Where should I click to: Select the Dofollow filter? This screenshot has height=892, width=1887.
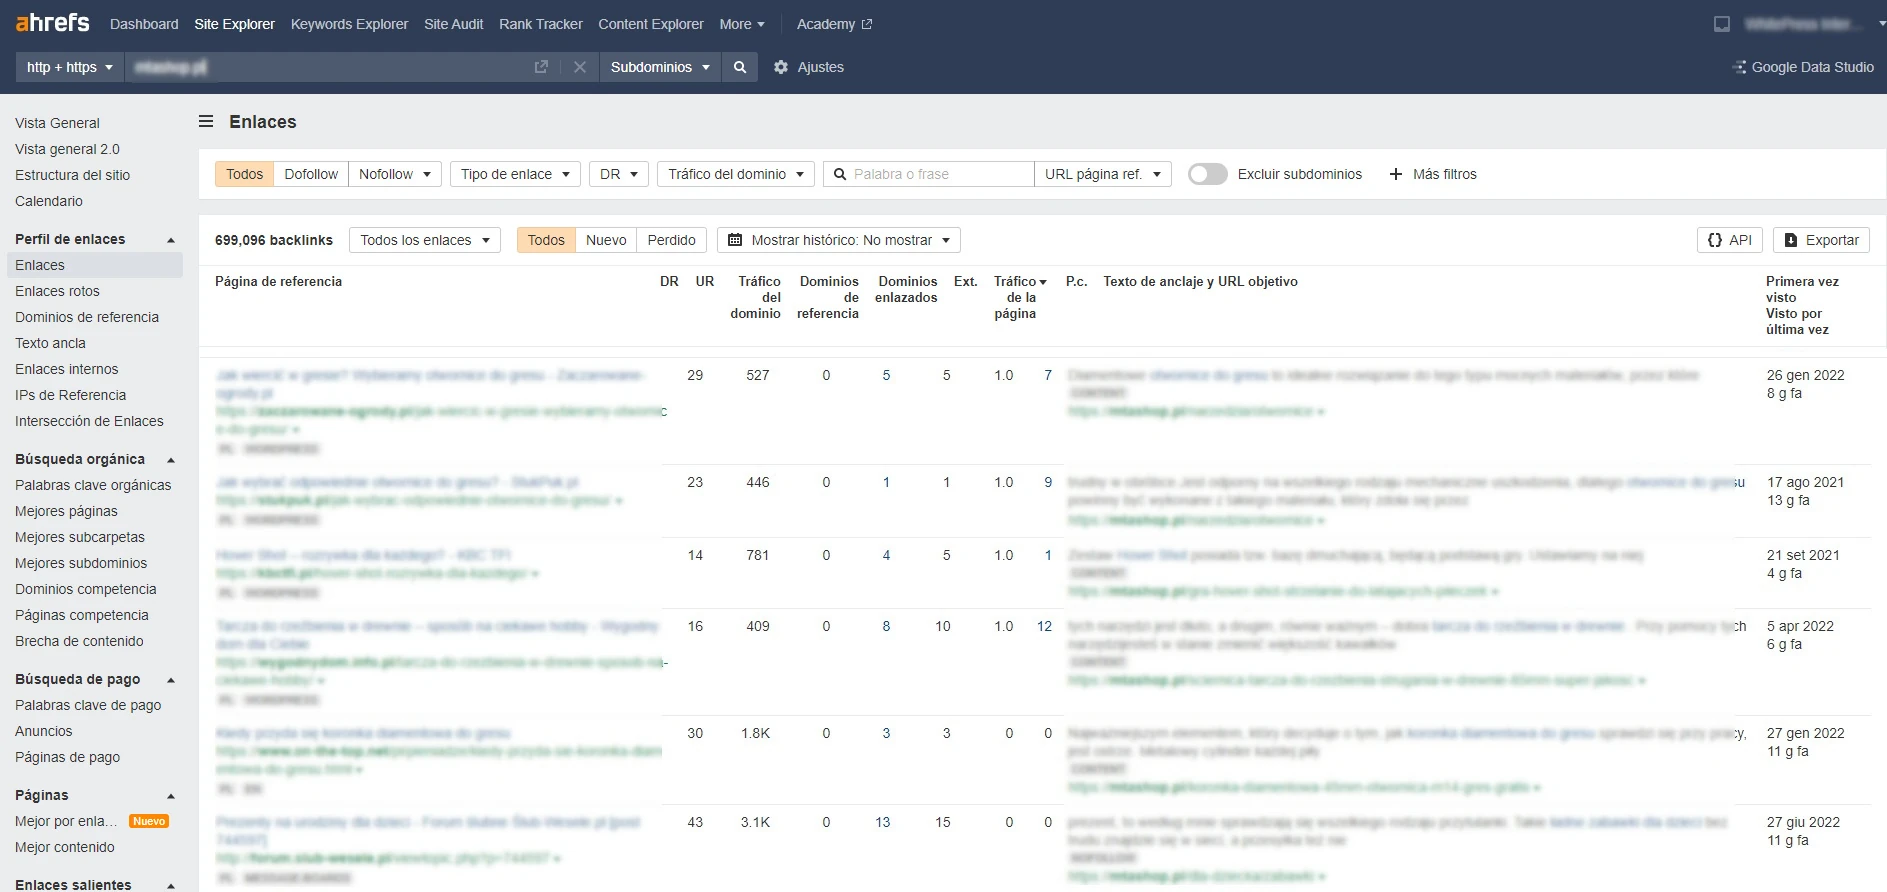(x=311, y=174)
